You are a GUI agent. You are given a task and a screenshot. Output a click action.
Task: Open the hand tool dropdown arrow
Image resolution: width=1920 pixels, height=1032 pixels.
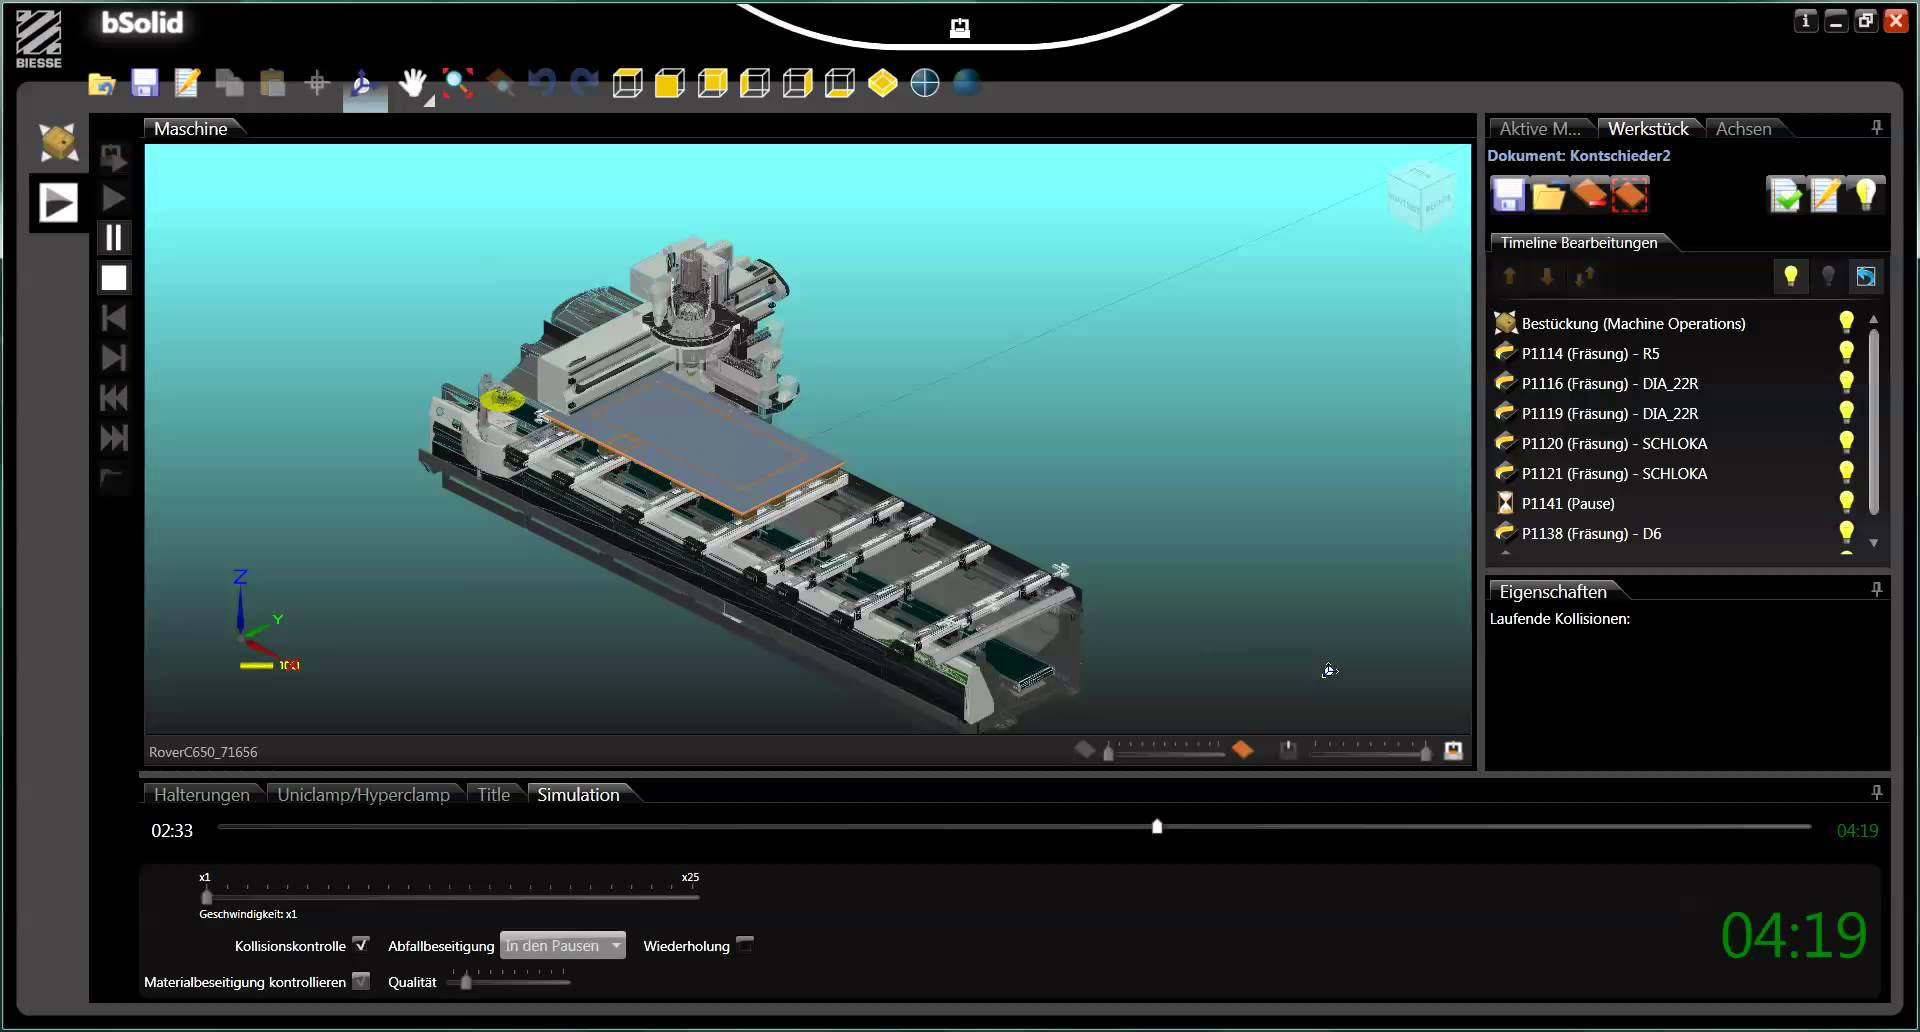point(430,101)
